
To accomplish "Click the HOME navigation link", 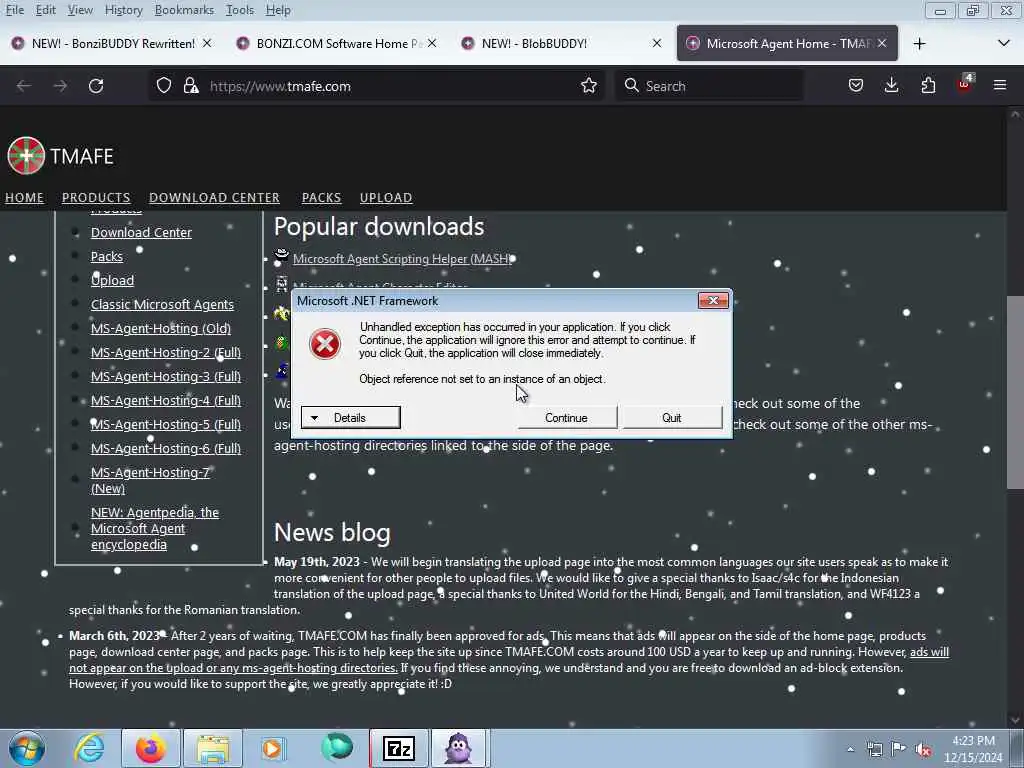I will pos(24,197).
